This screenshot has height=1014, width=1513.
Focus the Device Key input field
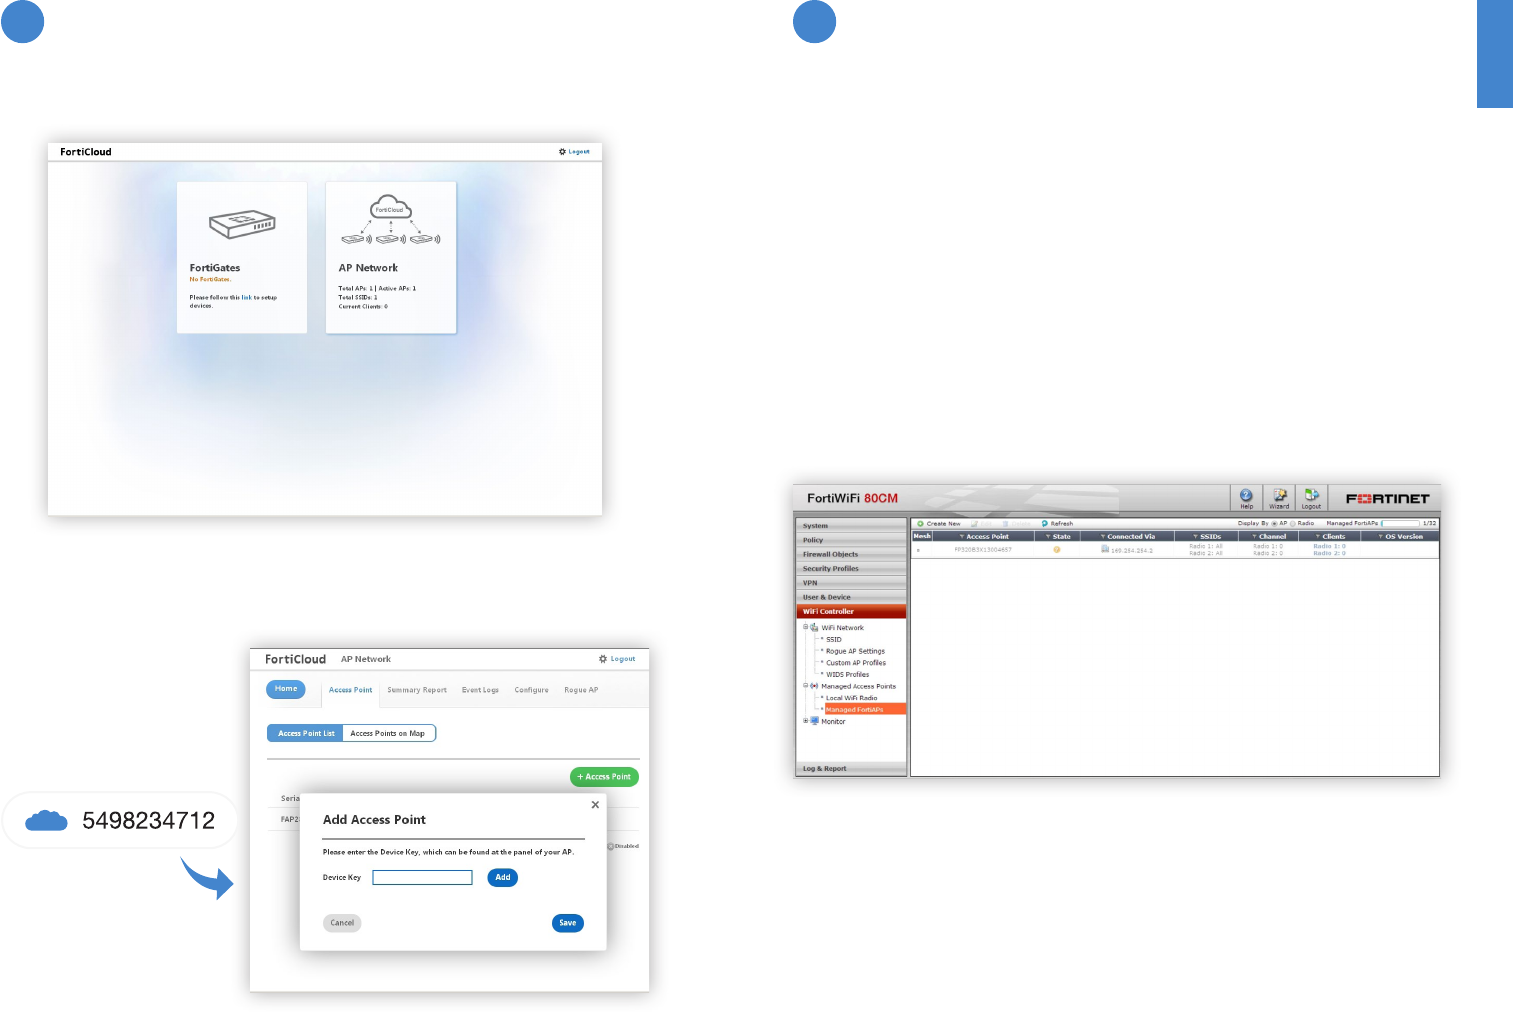tap(422, 877)
